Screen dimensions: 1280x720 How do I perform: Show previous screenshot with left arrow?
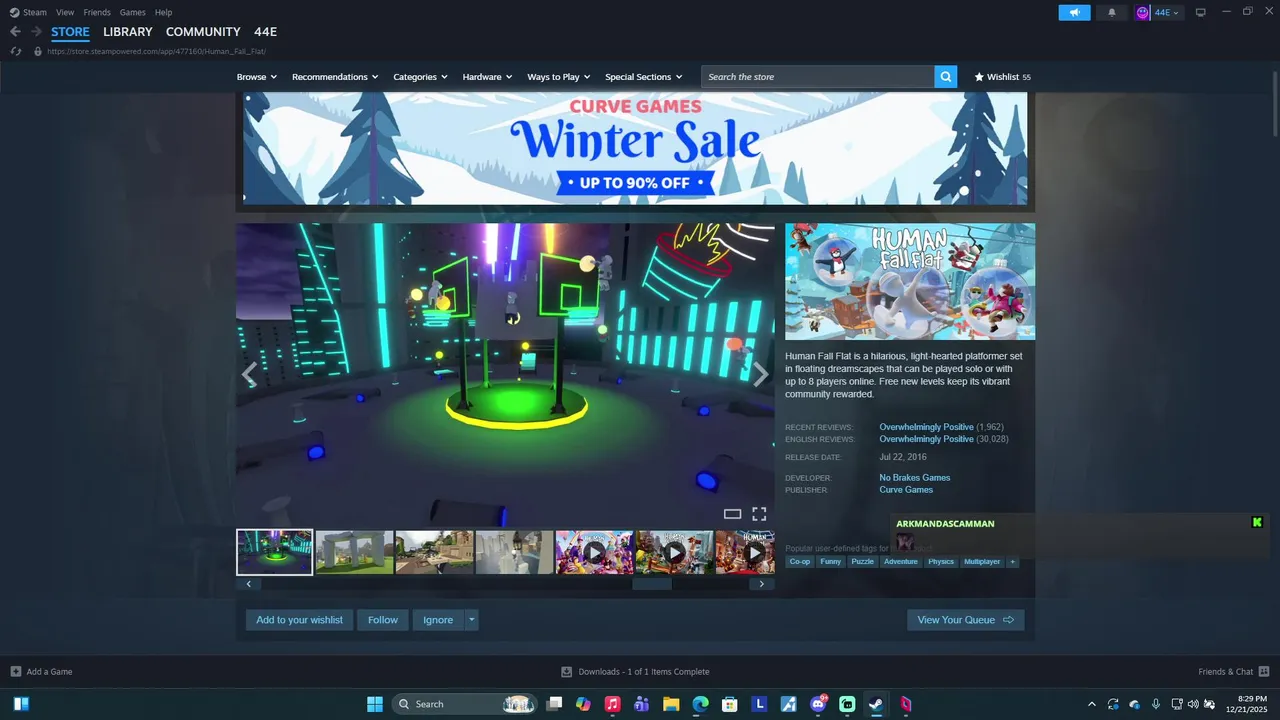249,375
